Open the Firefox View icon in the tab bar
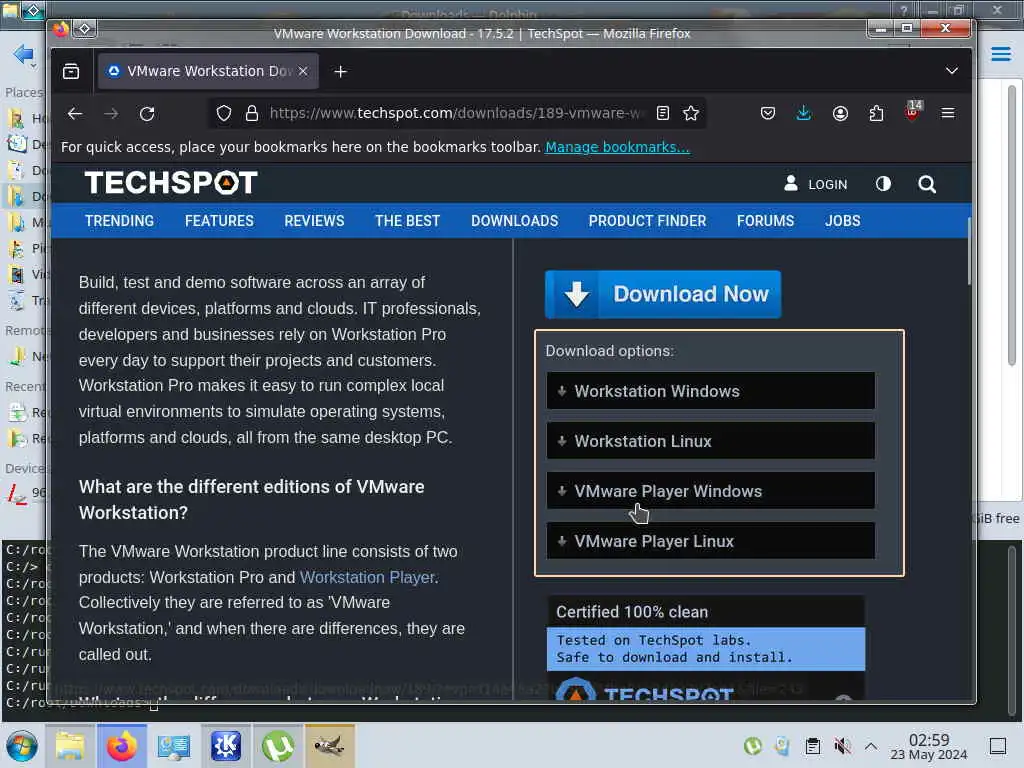This screenshot has height=768, width=1024. click(x=71, y=71)
